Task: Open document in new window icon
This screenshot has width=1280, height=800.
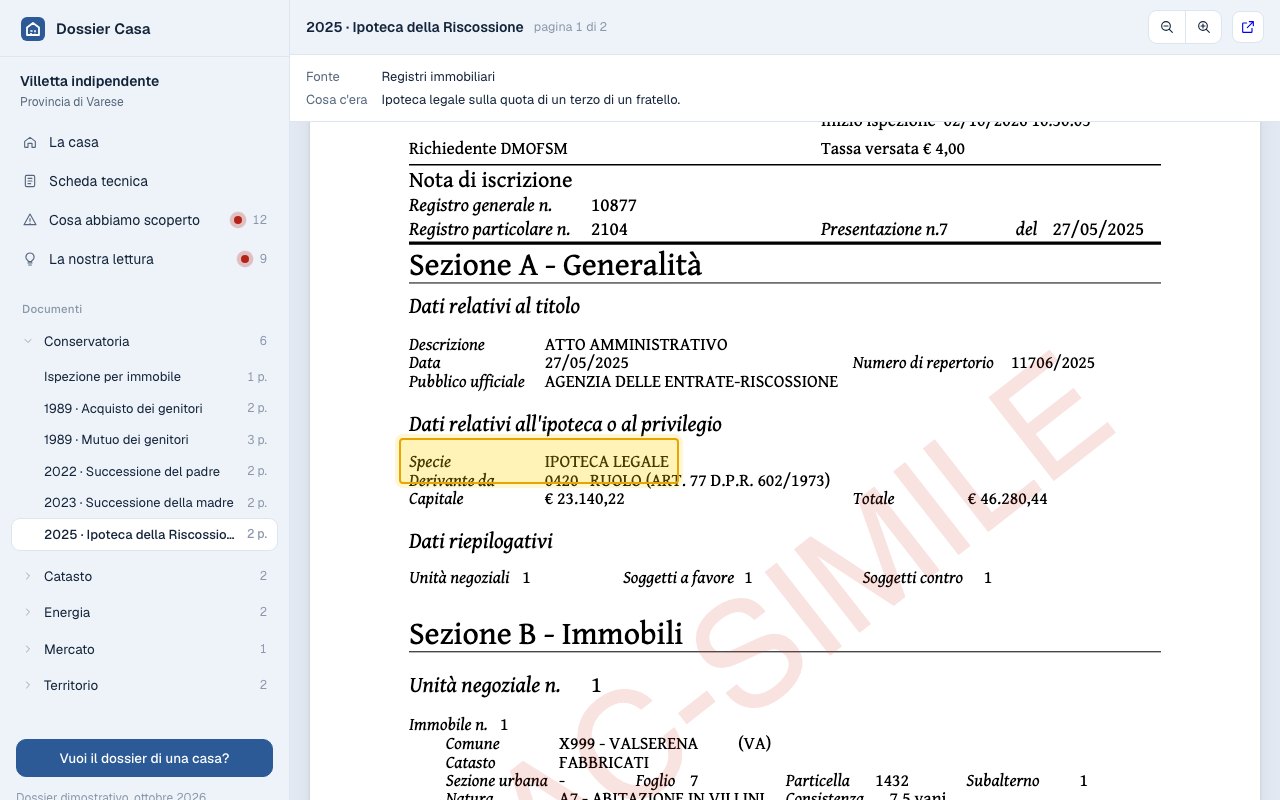Action: pyautogui.click(x=1247, y=28)
